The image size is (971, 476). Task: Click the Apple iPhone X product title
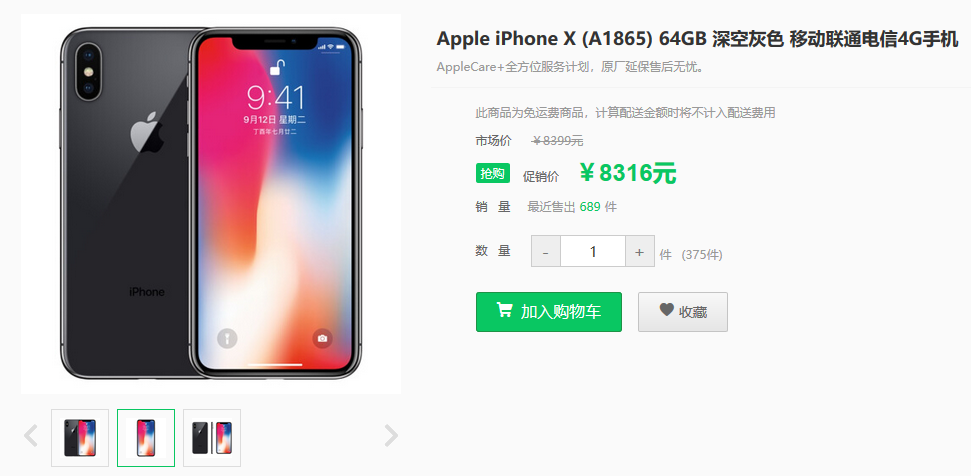[697, 39]
